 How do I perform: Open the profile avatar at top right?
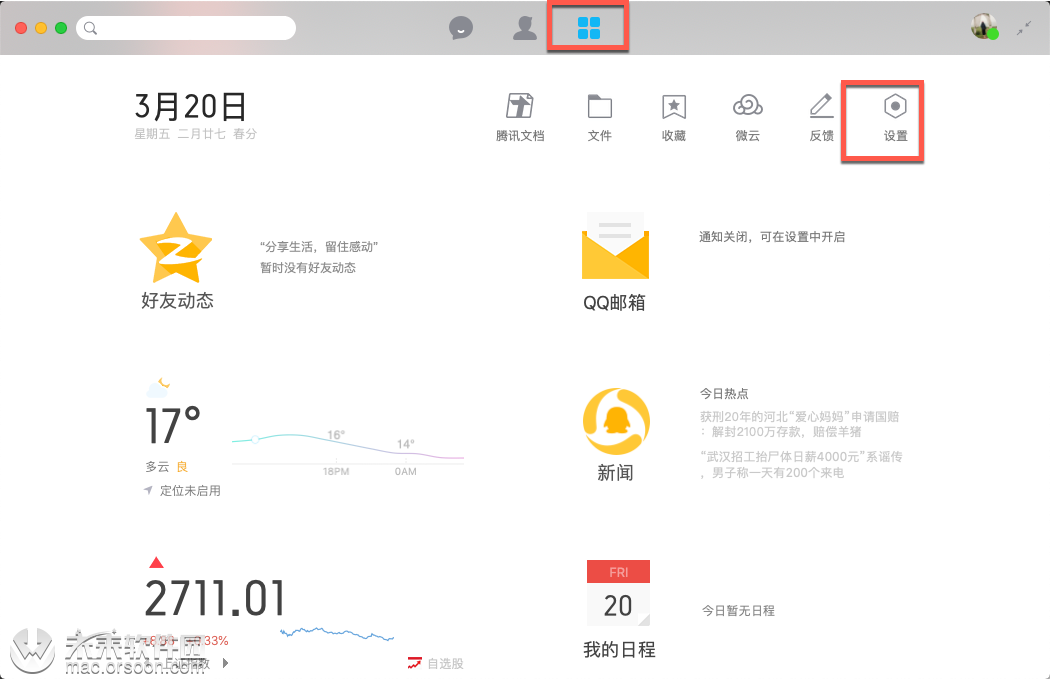click(x=984, y=27)
